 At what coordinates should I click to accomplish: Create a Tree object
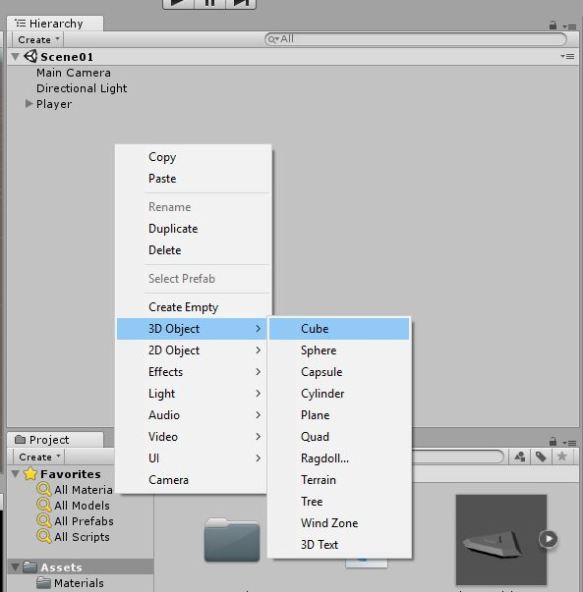(339, 501)
